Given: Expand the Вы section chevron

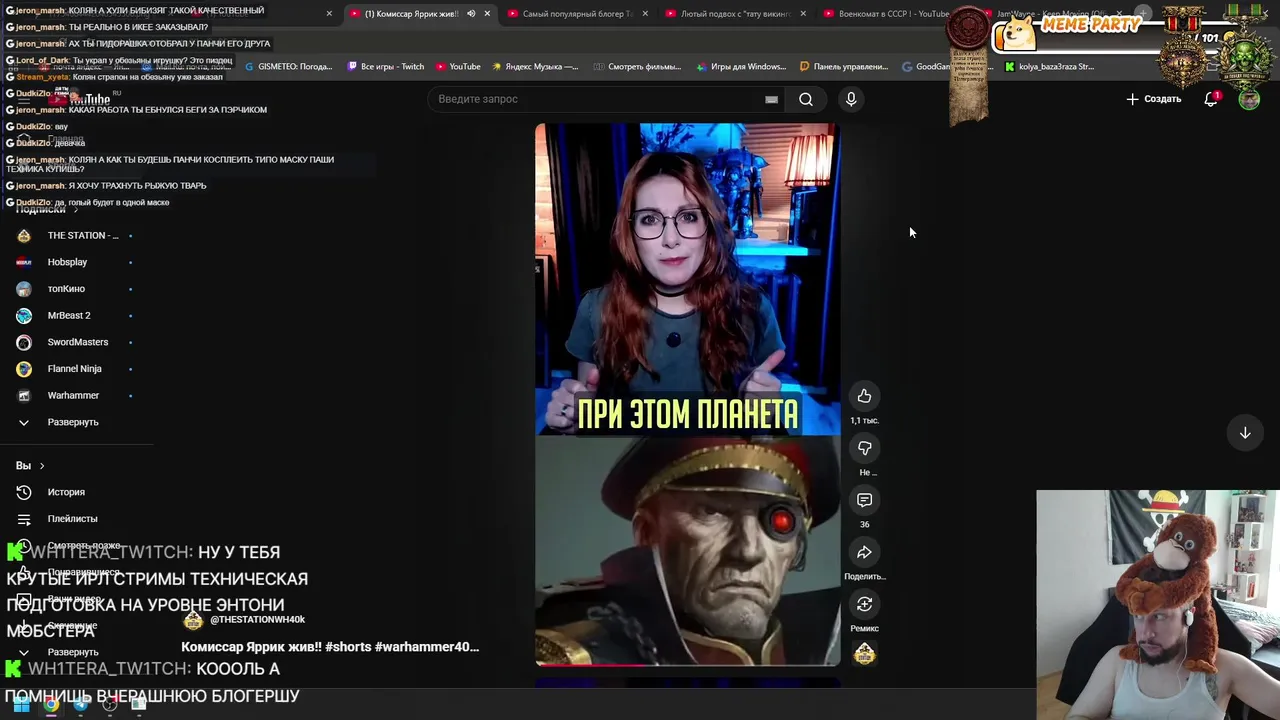Looking at the screenshot, I should pos(42,466).
